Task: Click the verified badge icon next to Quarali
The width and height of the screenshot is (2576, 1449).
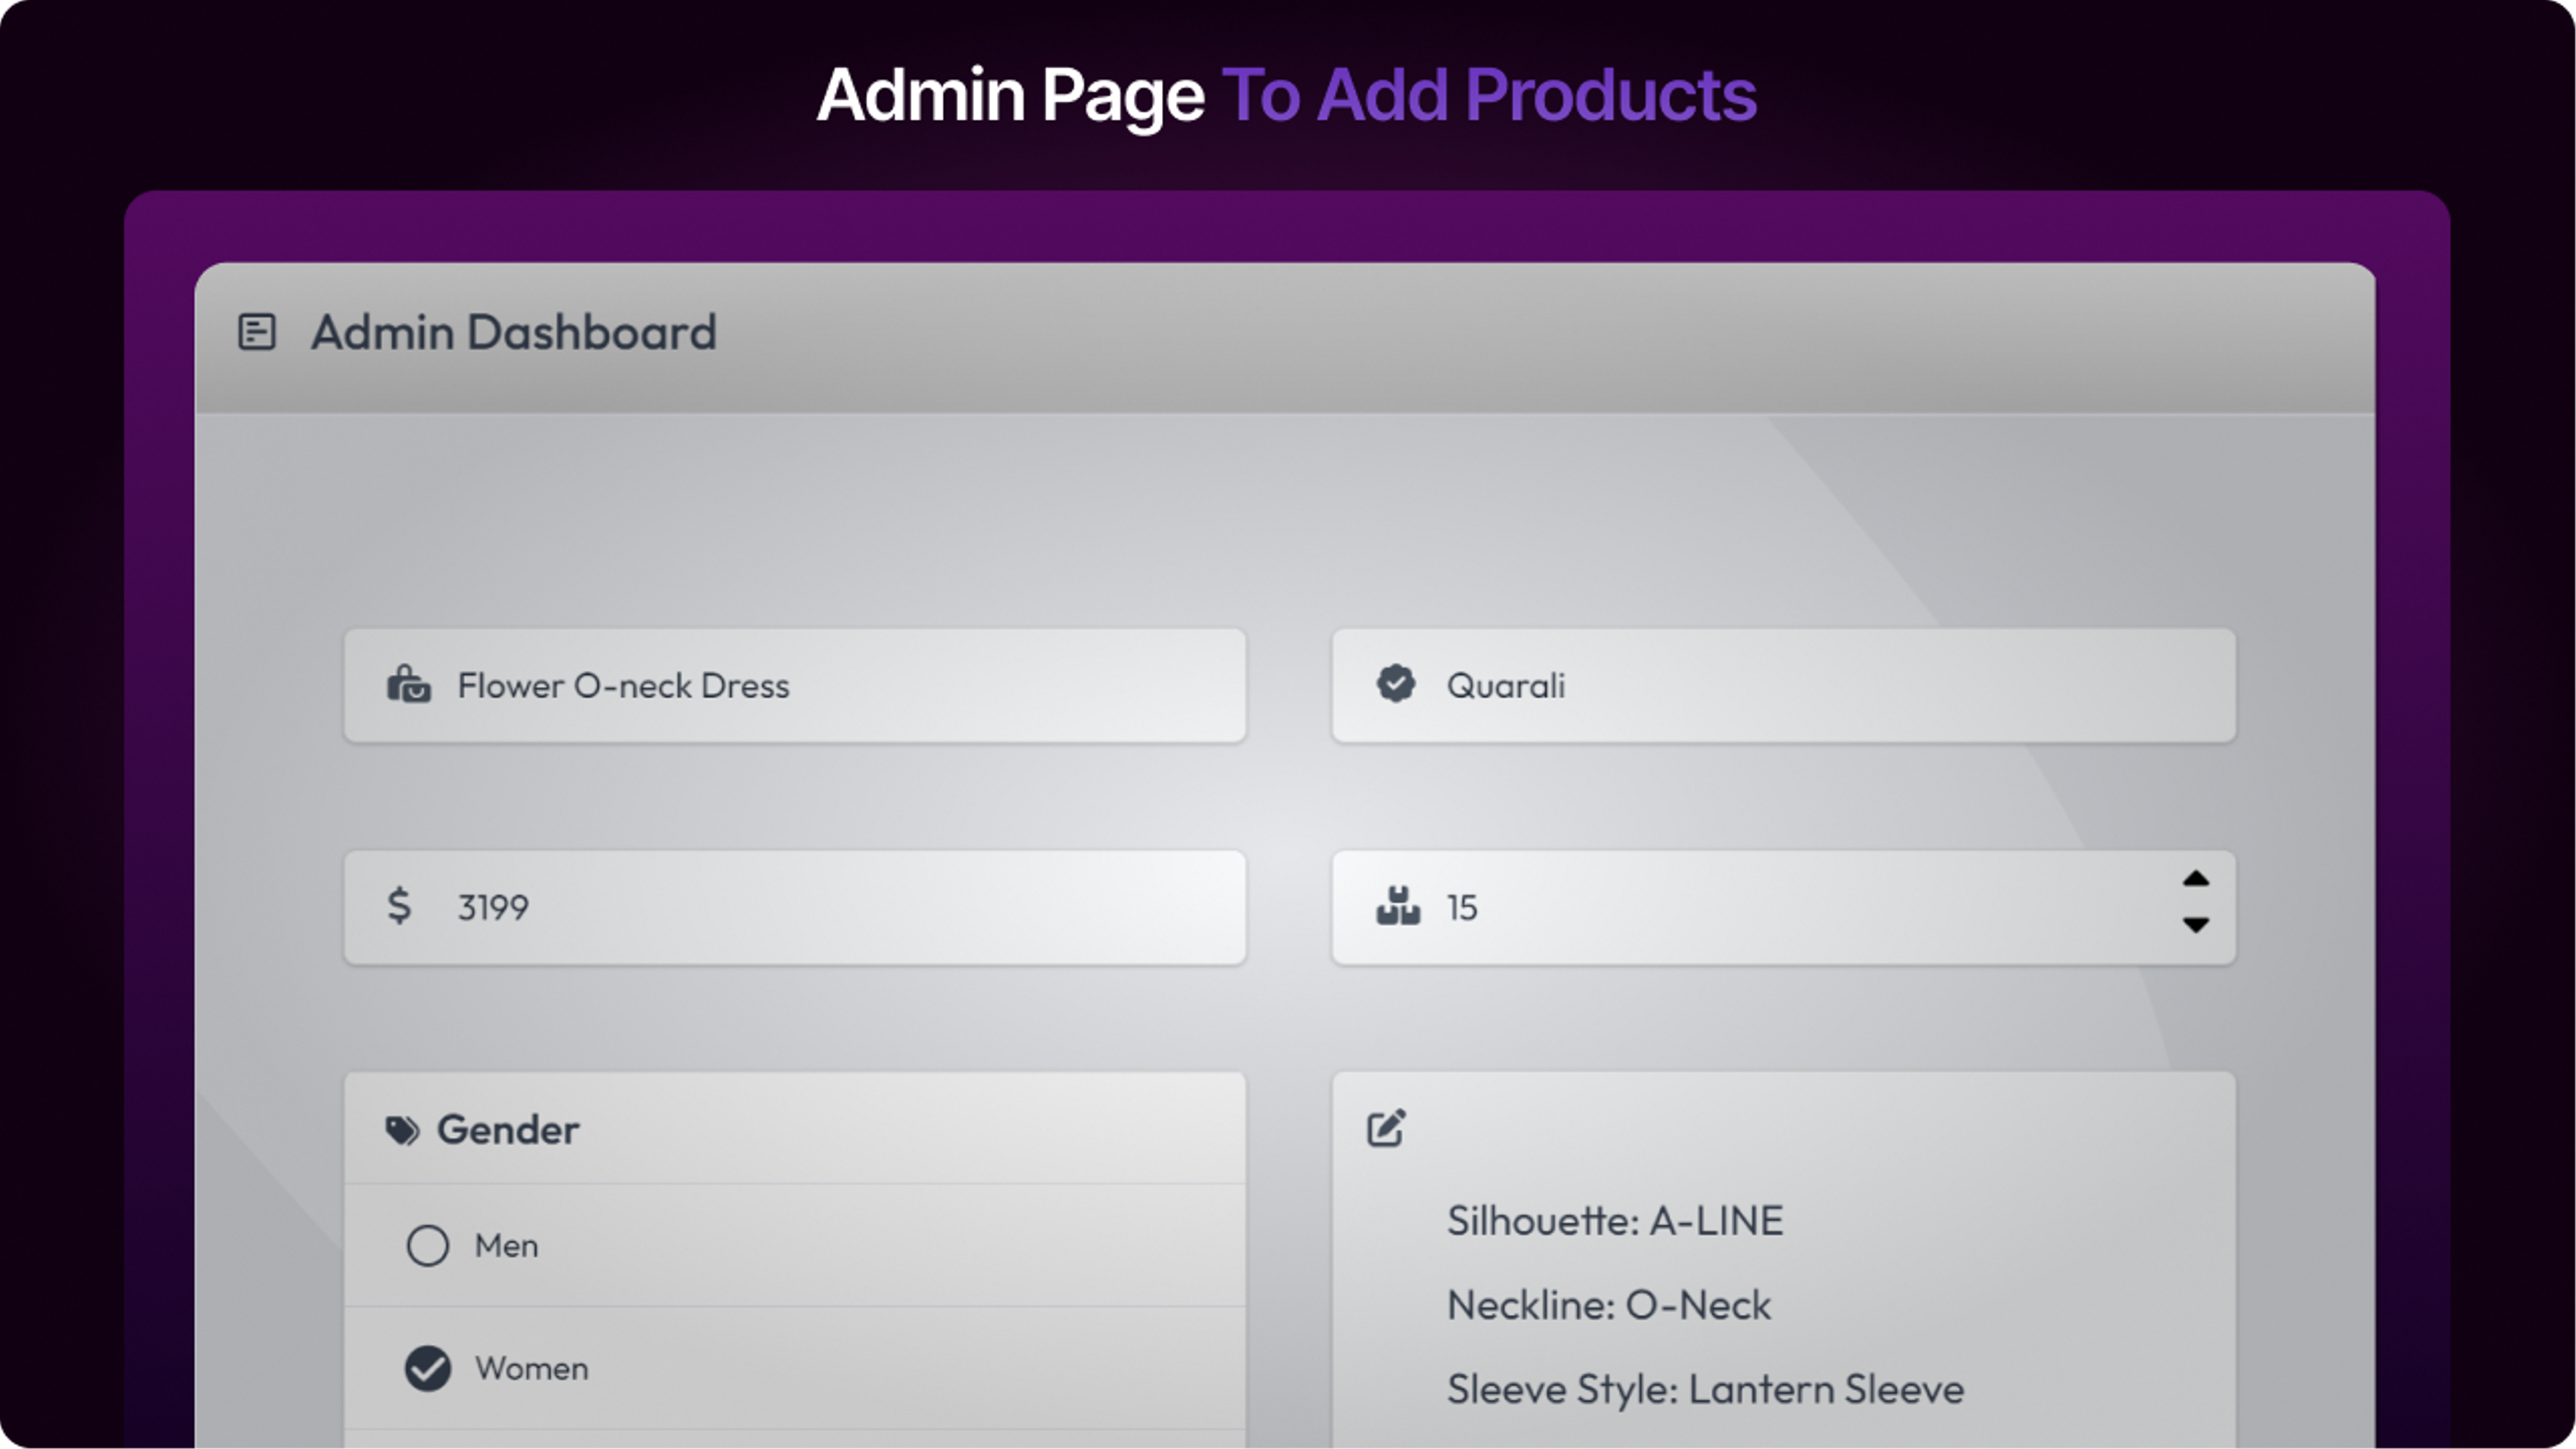Action: (1396, 684)
